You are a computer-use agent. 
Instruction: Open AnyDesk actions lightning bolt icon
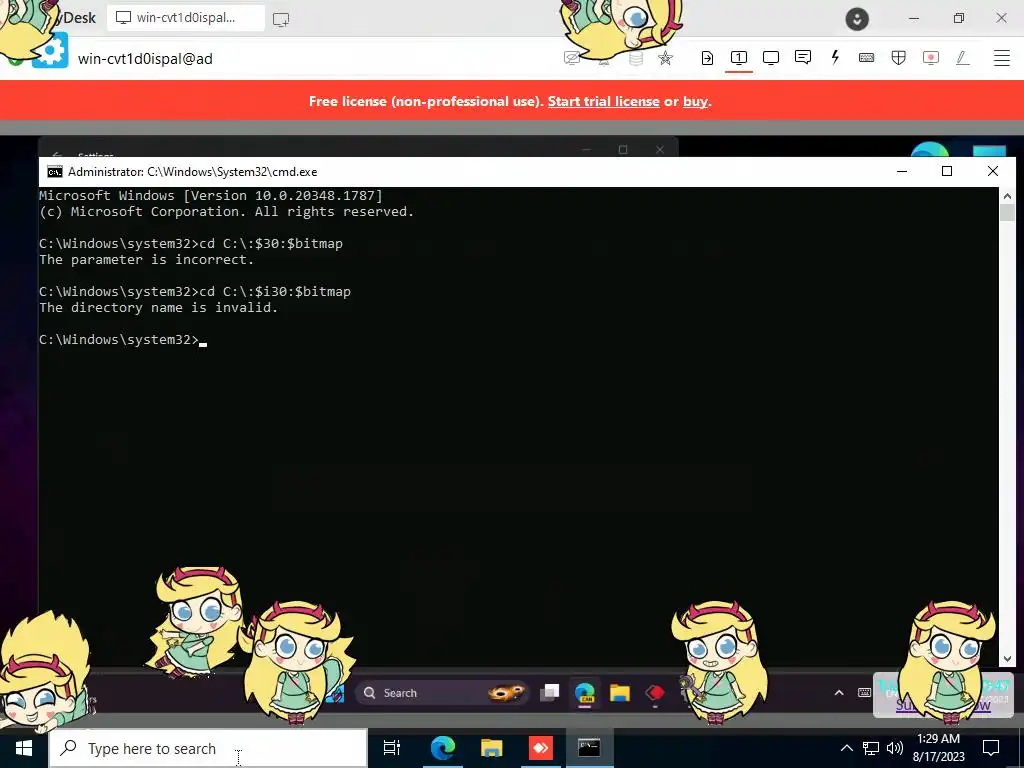tap(835, 57)
